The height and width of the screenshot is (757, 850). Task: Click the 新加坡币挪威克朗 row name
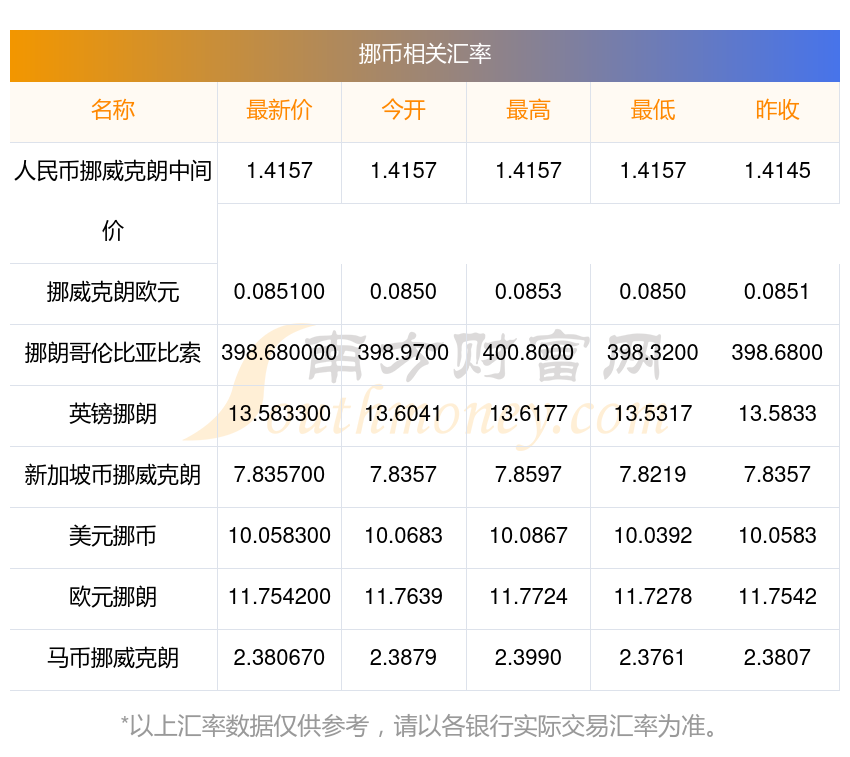[x=113, y=475]
